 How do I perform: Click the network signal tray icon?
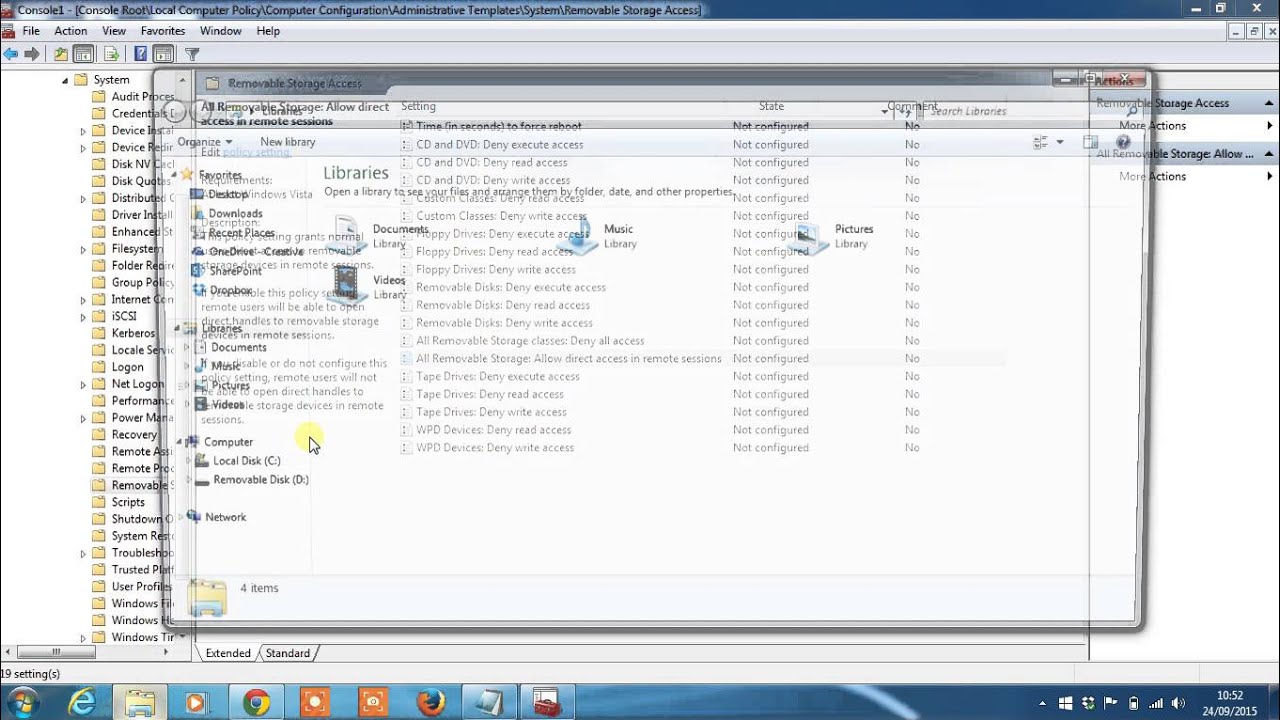(x=1156, y=703)
